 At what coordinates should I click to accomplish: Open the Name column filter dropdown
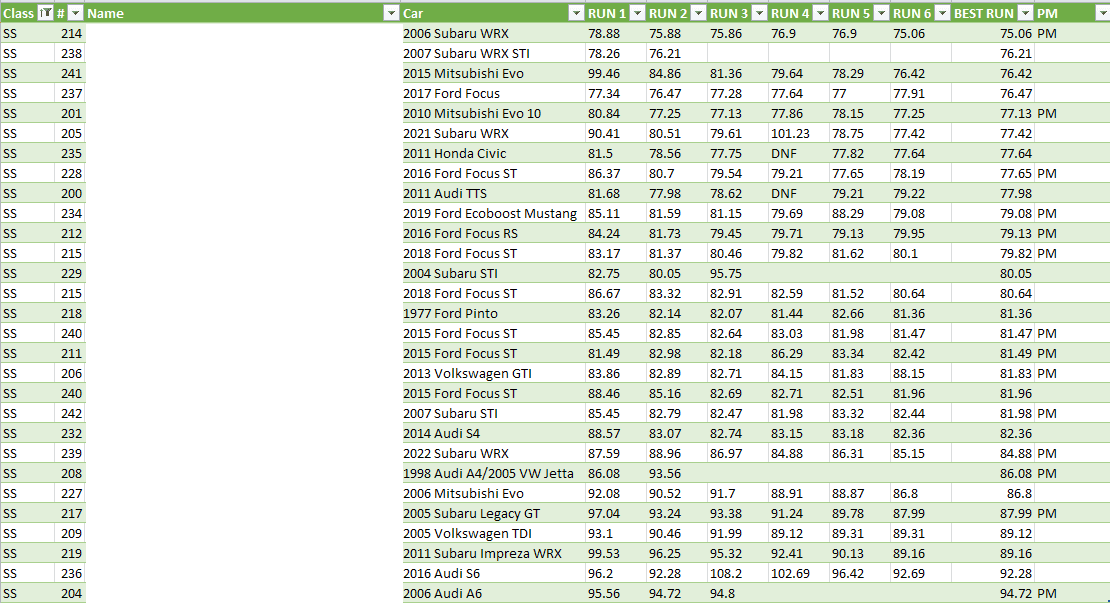click(x=391, y=13)
